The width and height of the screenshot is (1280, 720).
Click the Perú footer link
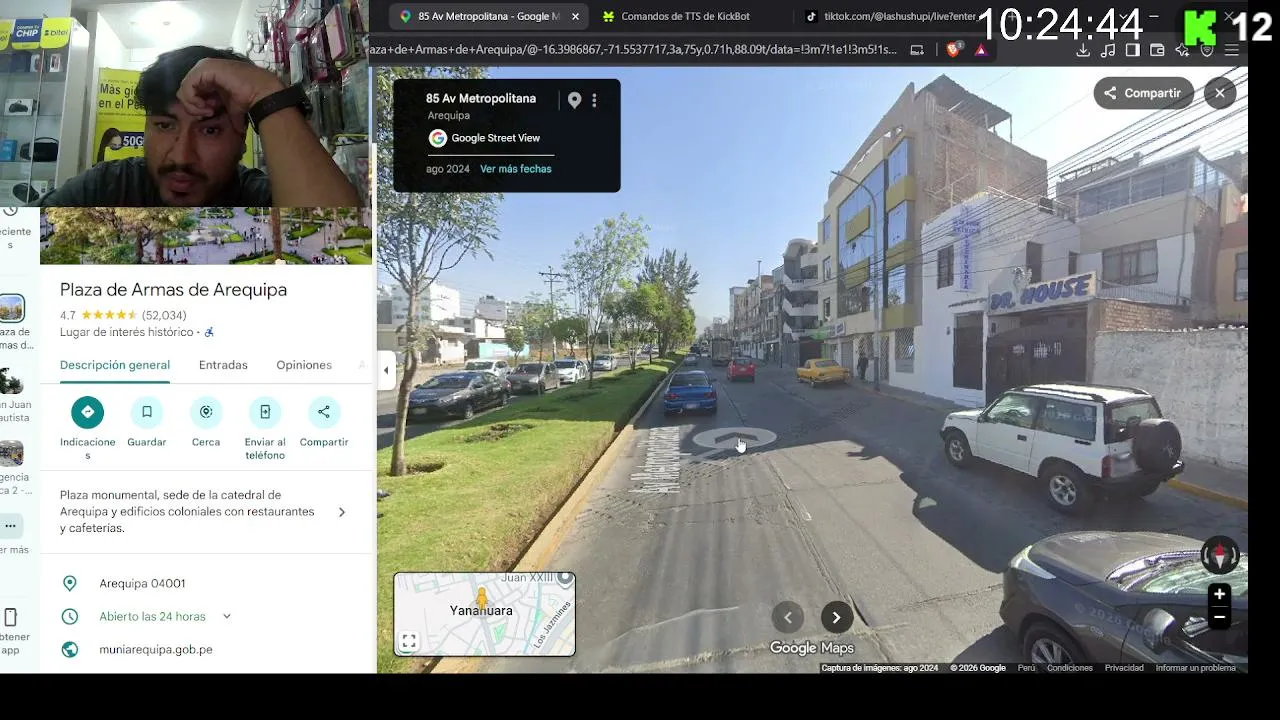1027,668
